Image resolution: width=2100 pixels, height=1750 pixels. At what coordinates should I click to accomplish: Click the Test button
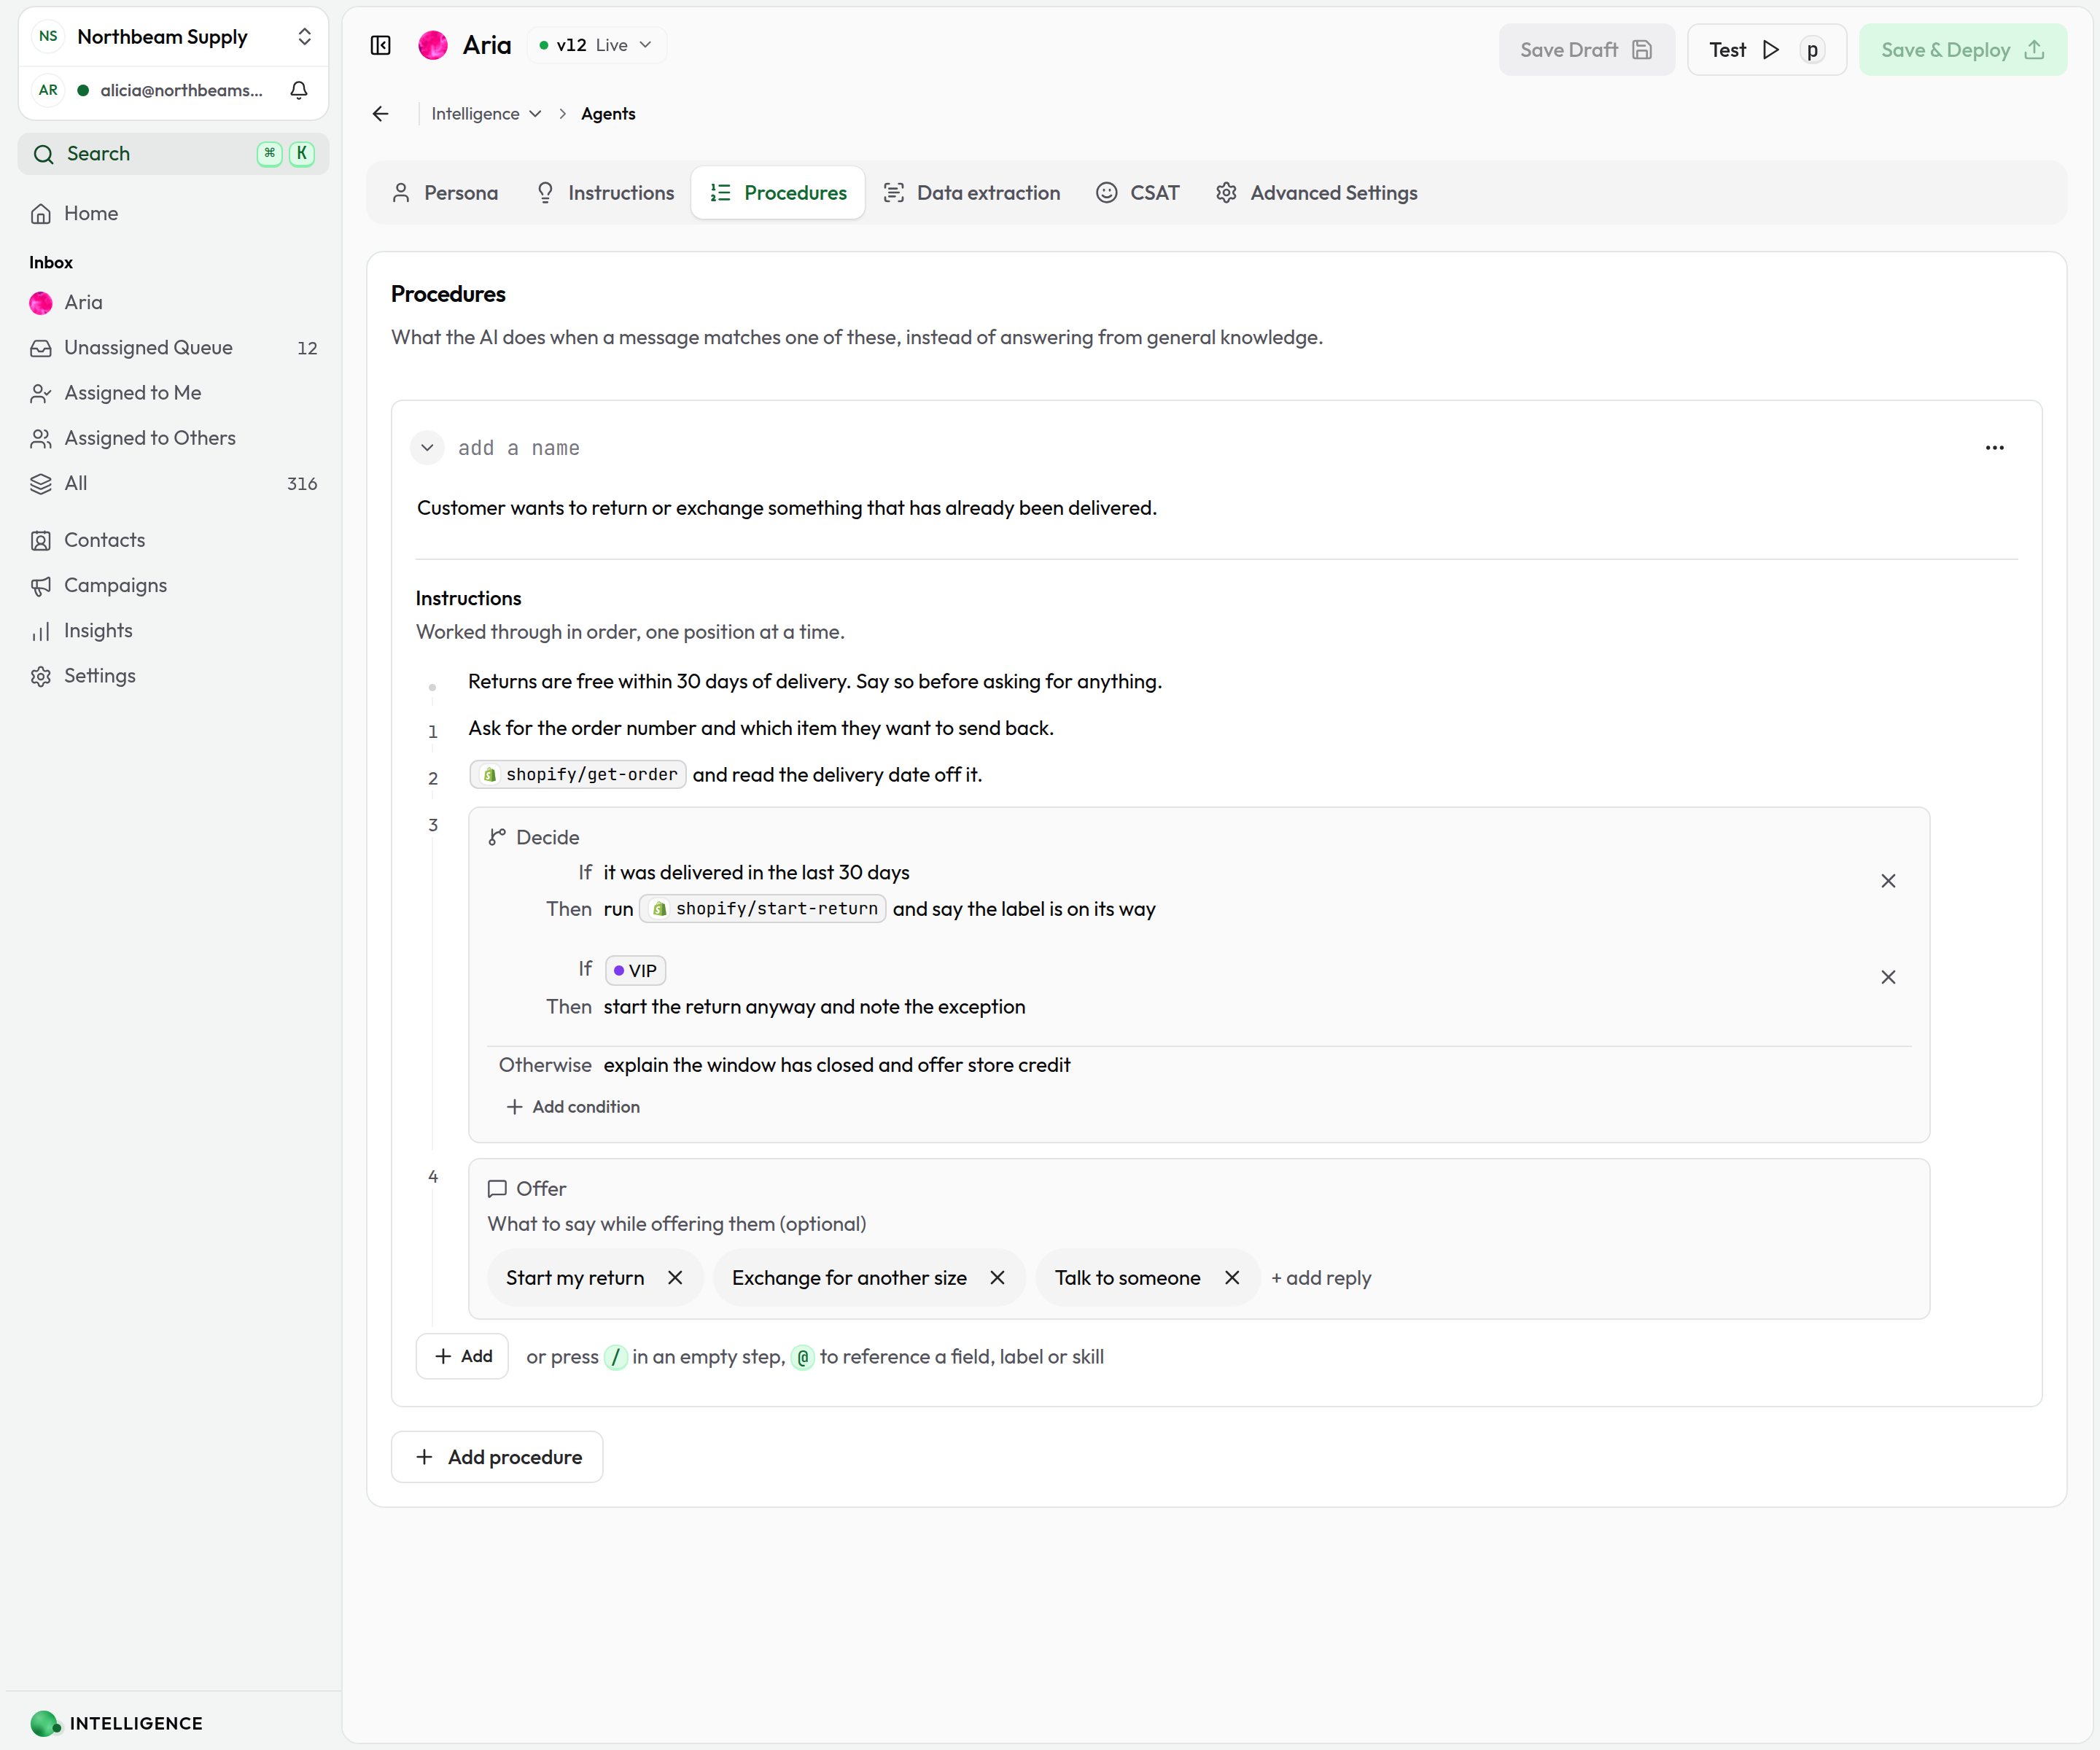1766,50
